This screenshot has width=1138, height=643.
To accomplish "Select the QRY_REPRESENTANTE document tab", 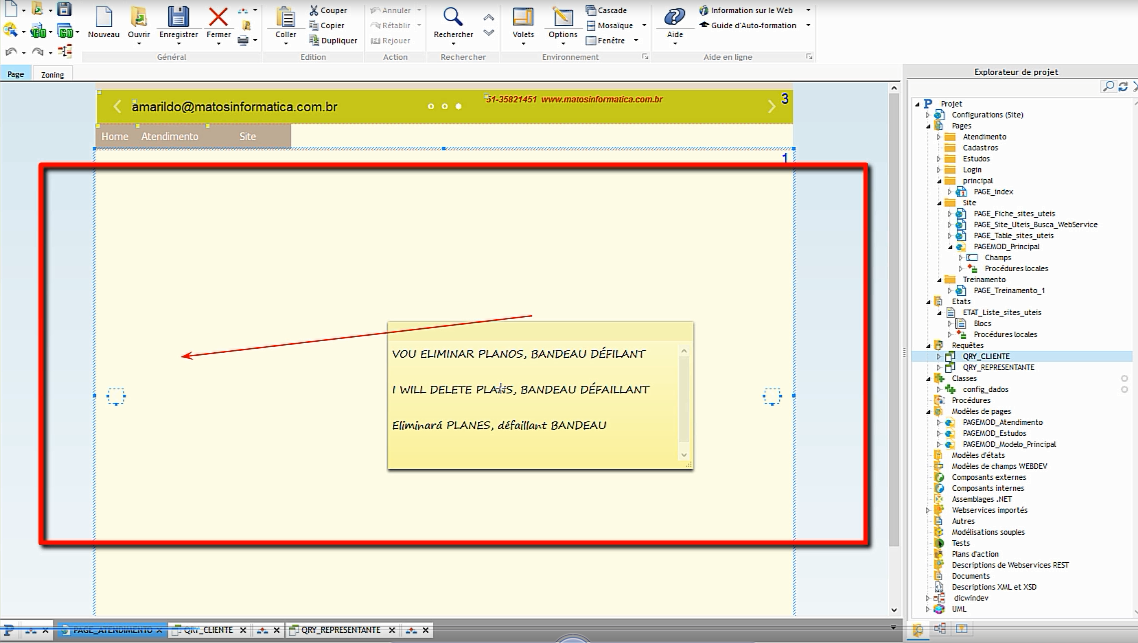I will pyautogui.click(x=341, y=630).
